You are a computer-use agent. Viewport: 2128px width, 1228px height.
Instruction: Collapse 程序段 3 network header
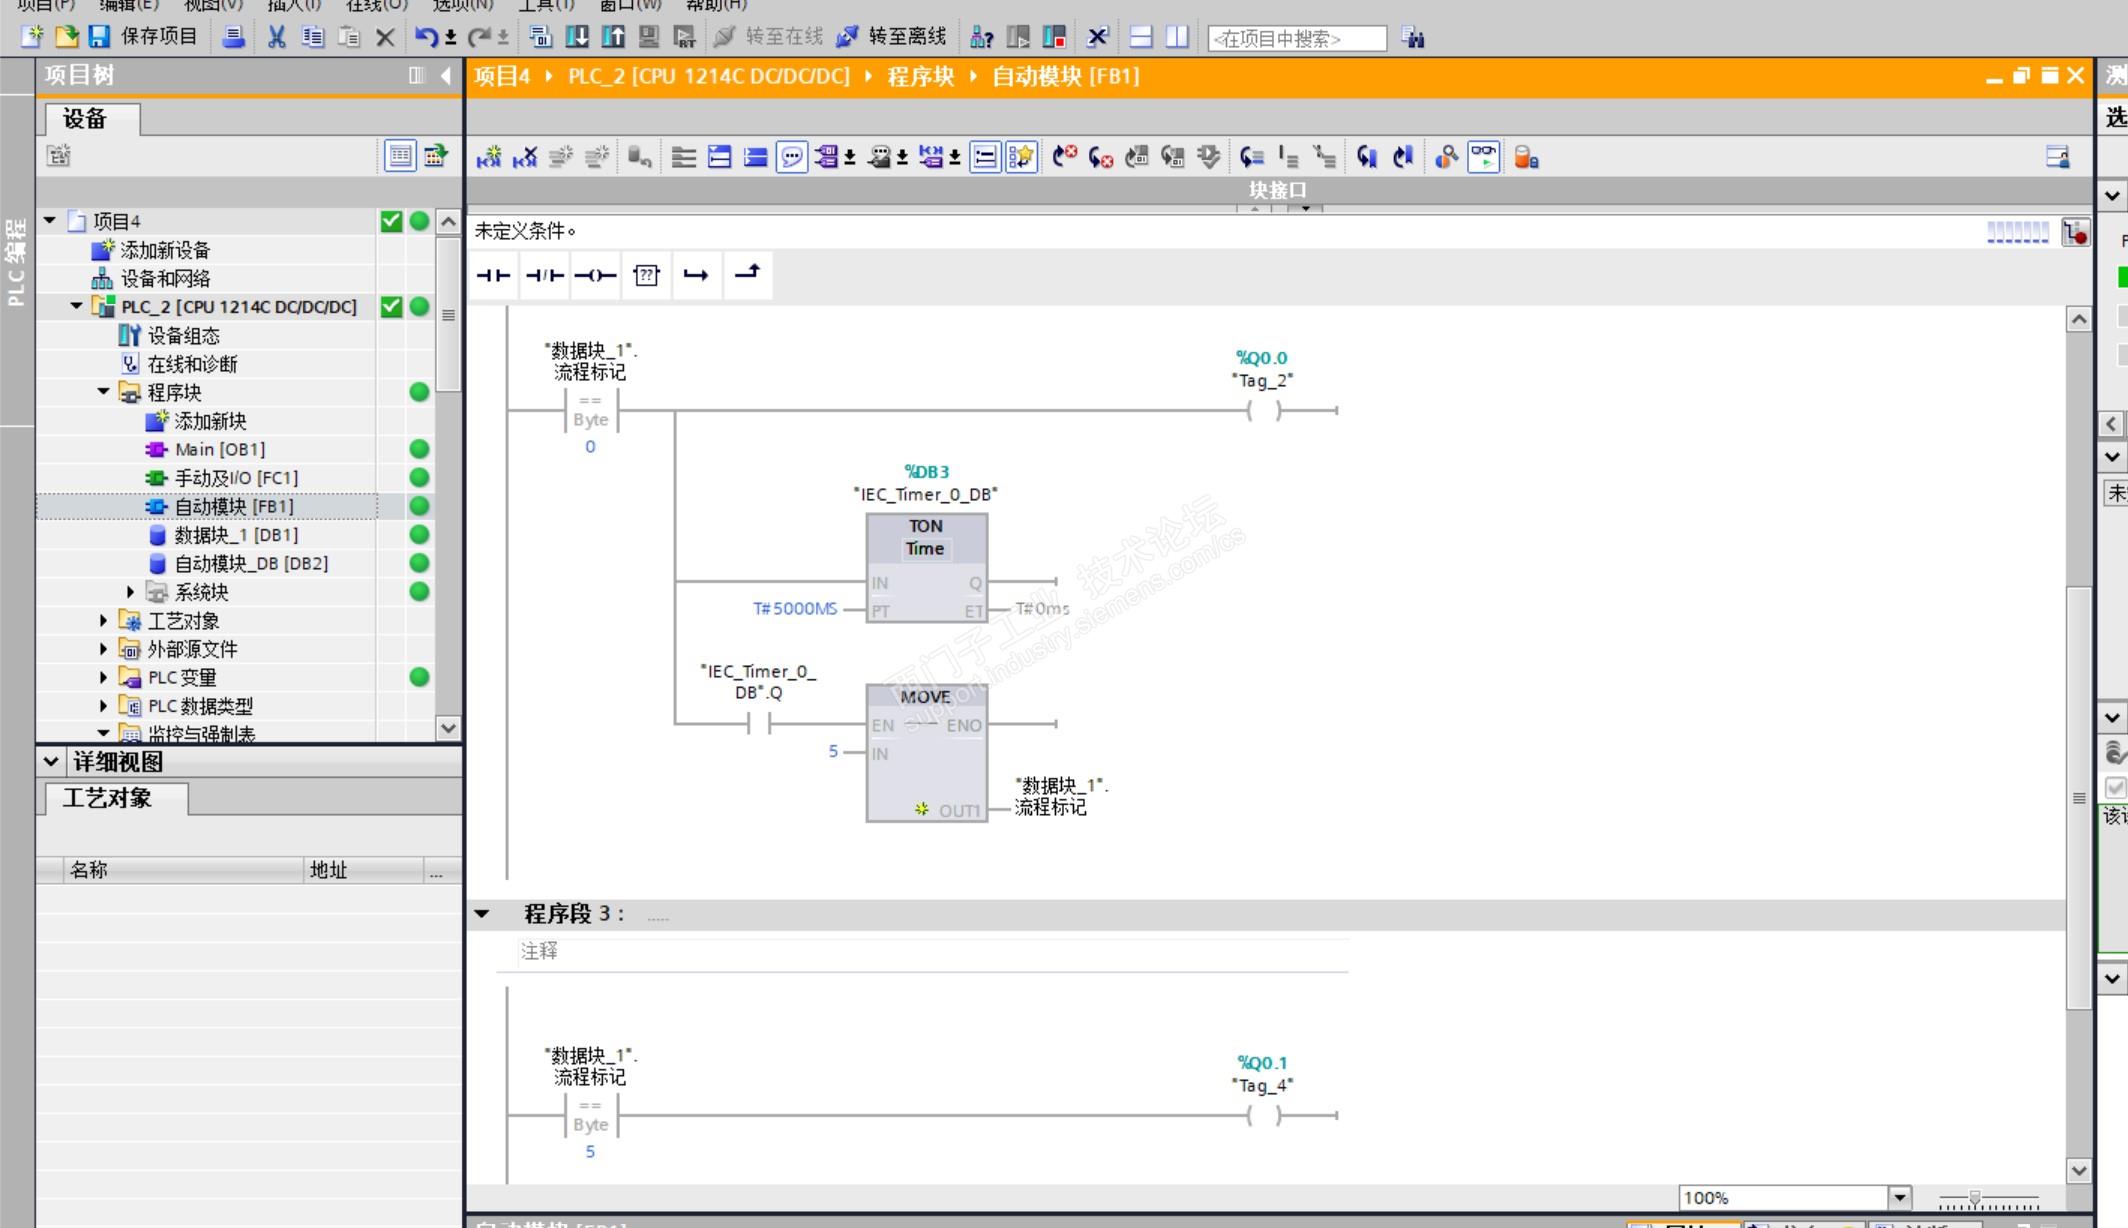point(482,913)
